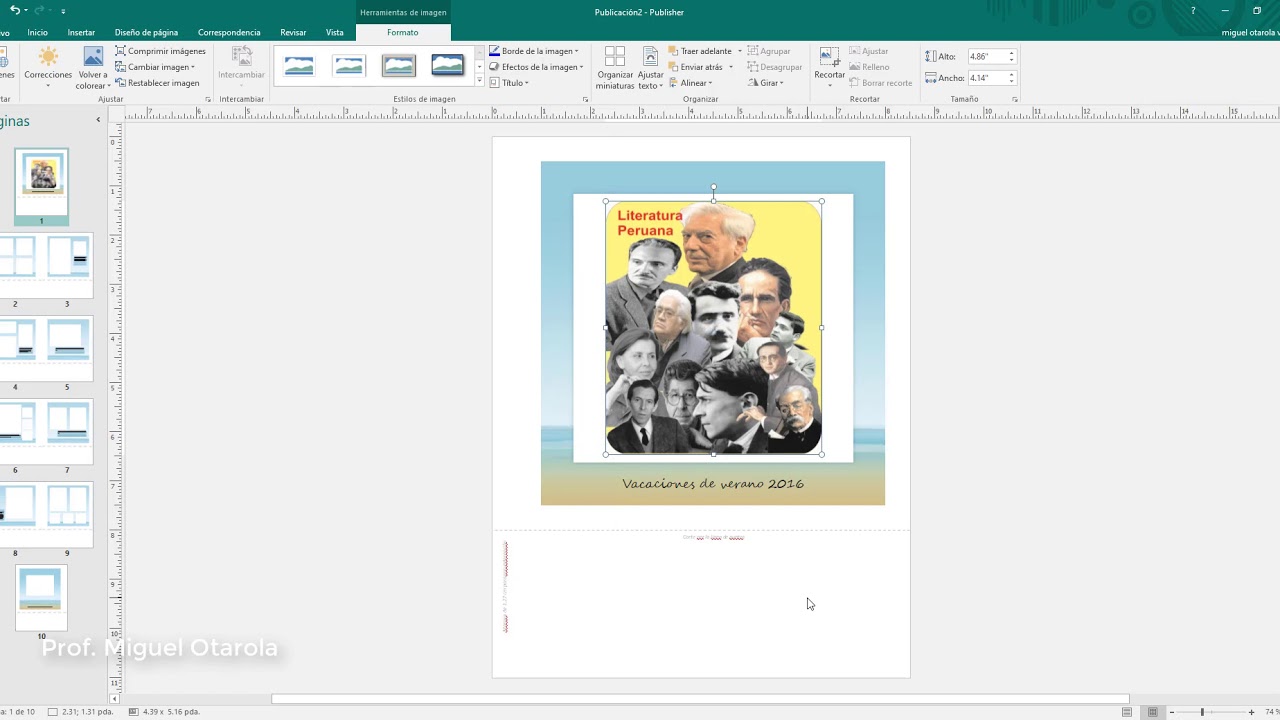The image size is (1280, 720).
Task: Click Traer adelante
Action: tap(700, 51)
